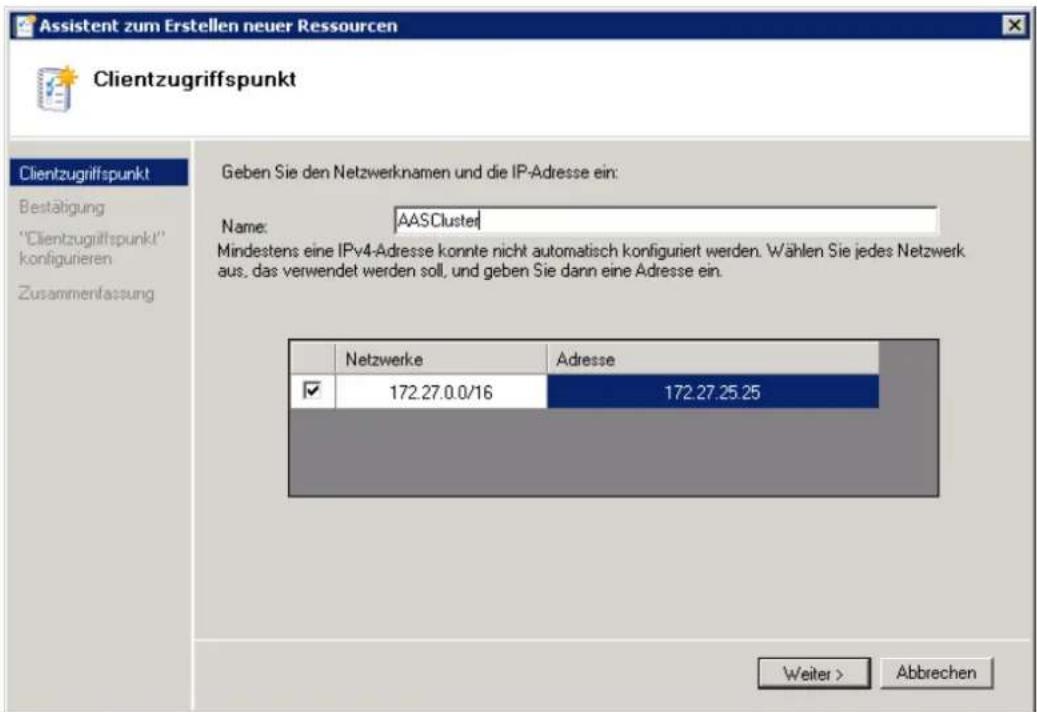1037x712 pixels.
Task: Select the address cell 172.27.25.25
Action: click(x=713, y=392)
